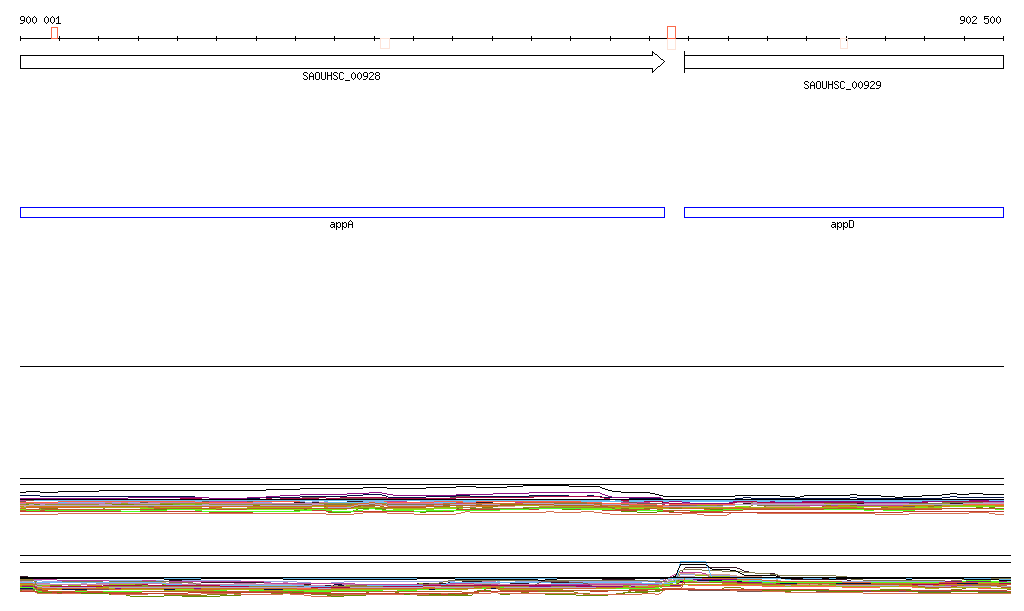Click the 902 500 end coordinate label
The height and width of the screenshot is (611, 1024).
[x=980, y=20]
